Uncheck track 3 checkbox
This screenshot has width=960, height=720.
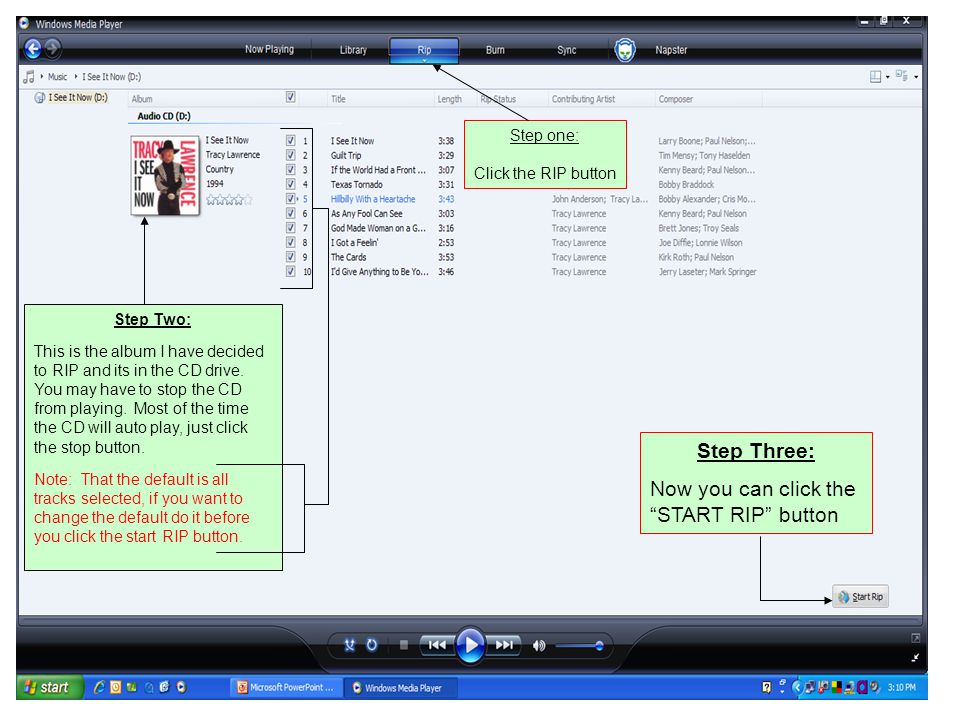tap(291, 170)
